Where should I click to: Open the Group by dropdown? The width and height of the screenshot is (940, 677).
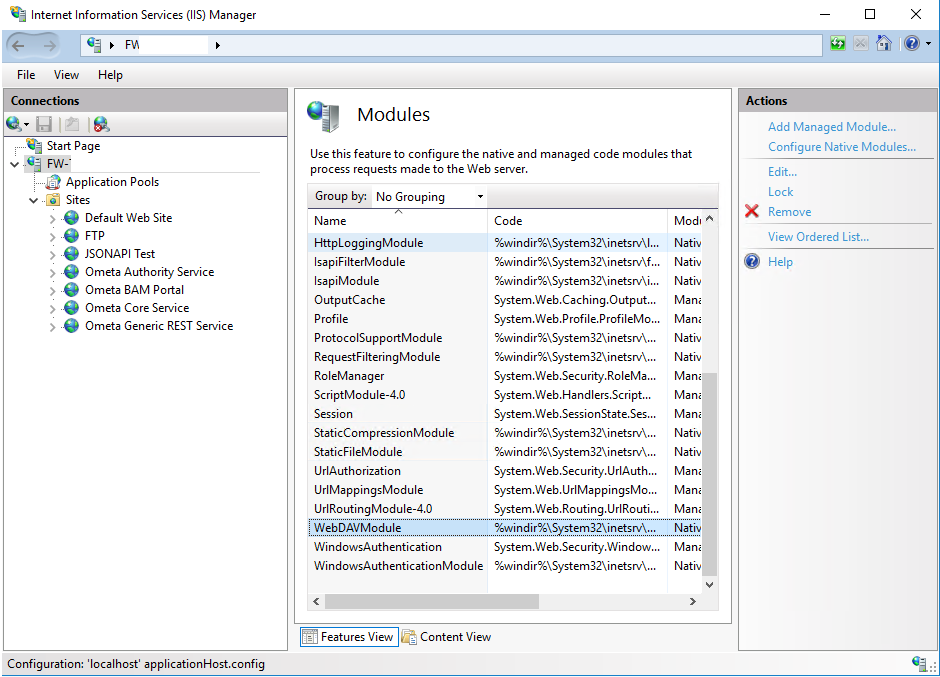[x=478, y=196]
